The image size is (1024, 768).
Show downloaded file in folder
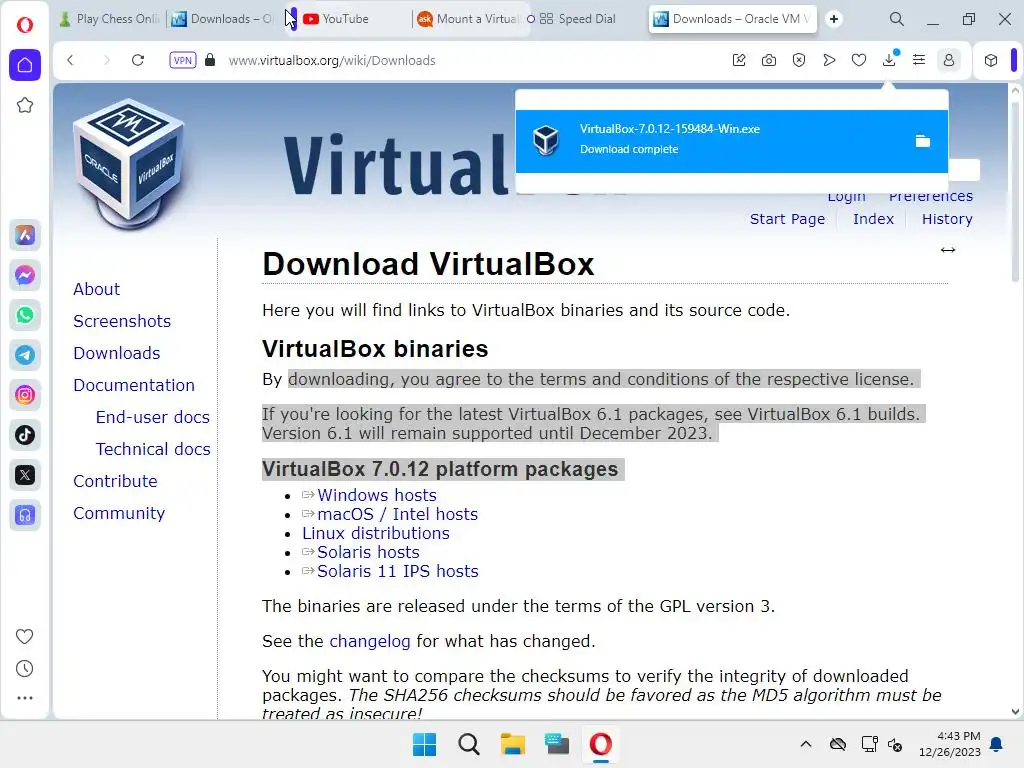[x=922, y=141]
